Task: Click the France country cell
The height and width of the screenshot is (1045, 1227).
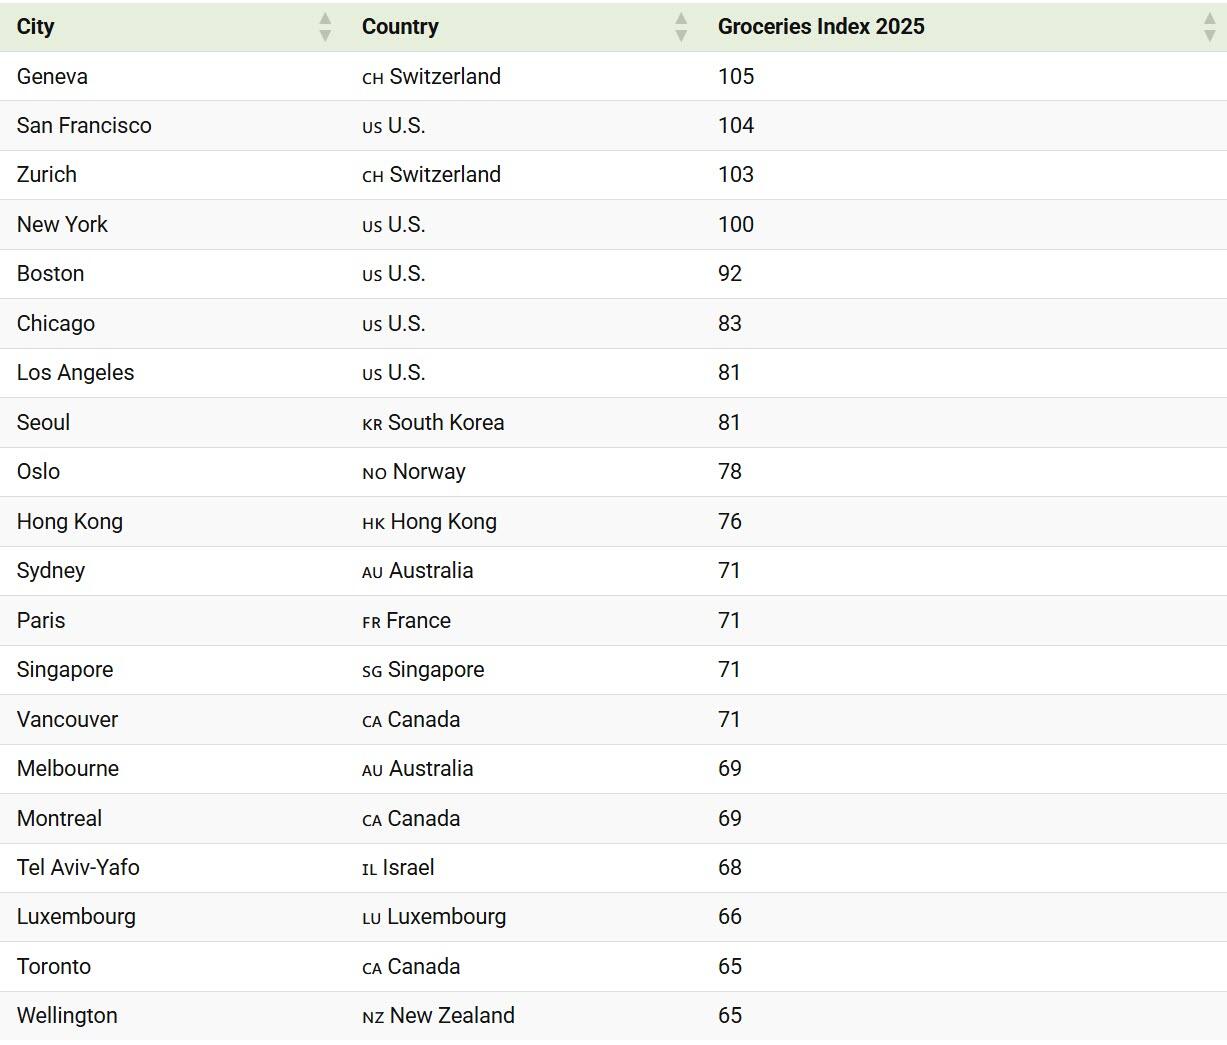Action: (x=418, y=621)
